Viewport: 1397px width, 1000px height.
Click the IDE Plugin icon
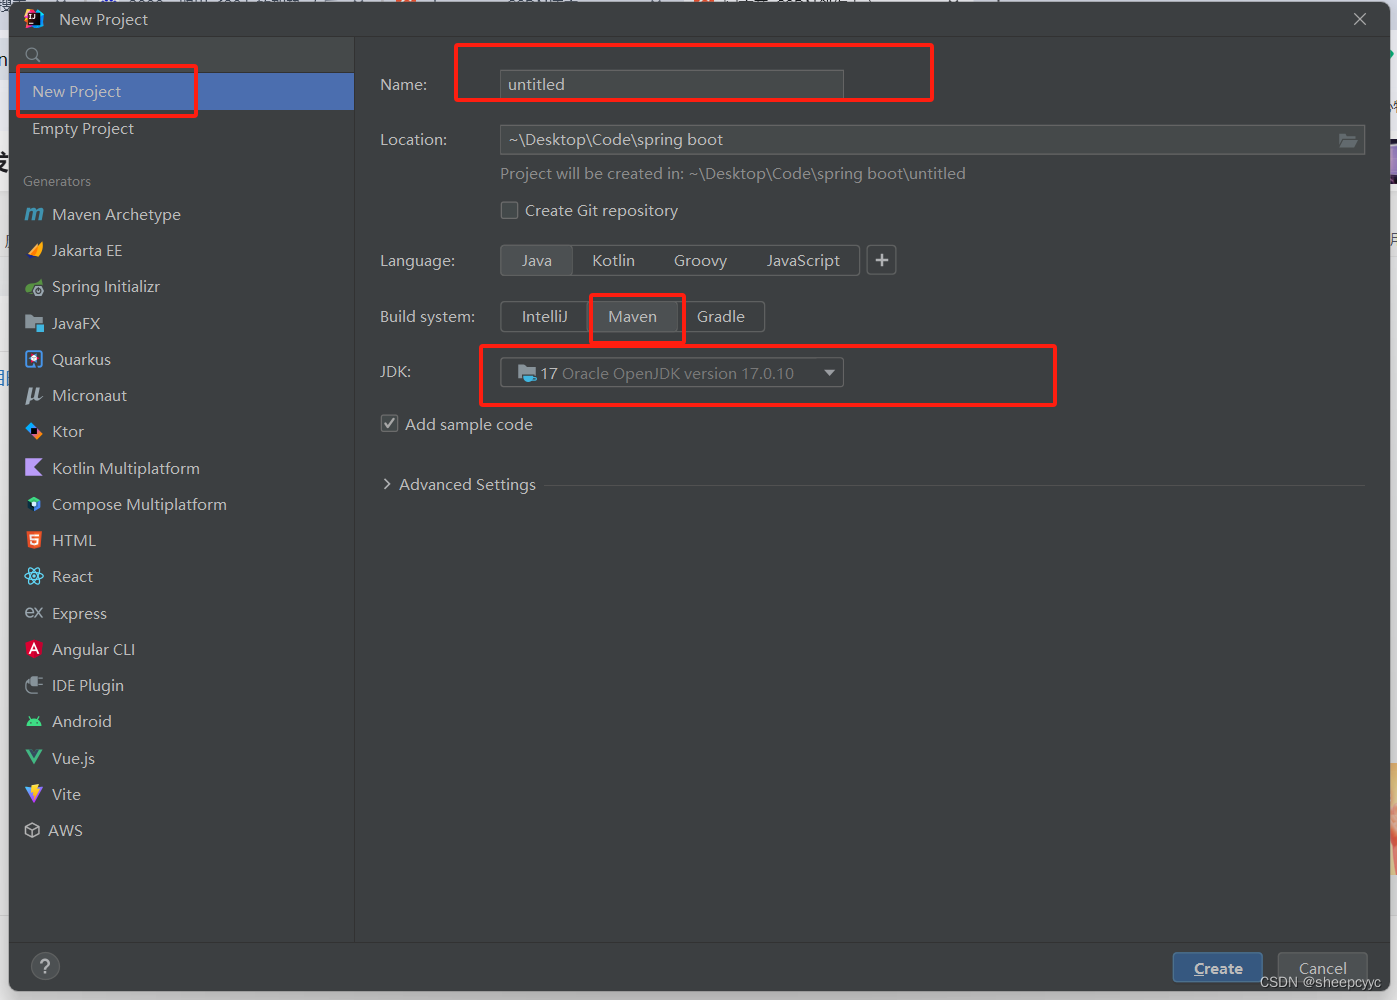(34, 685)
